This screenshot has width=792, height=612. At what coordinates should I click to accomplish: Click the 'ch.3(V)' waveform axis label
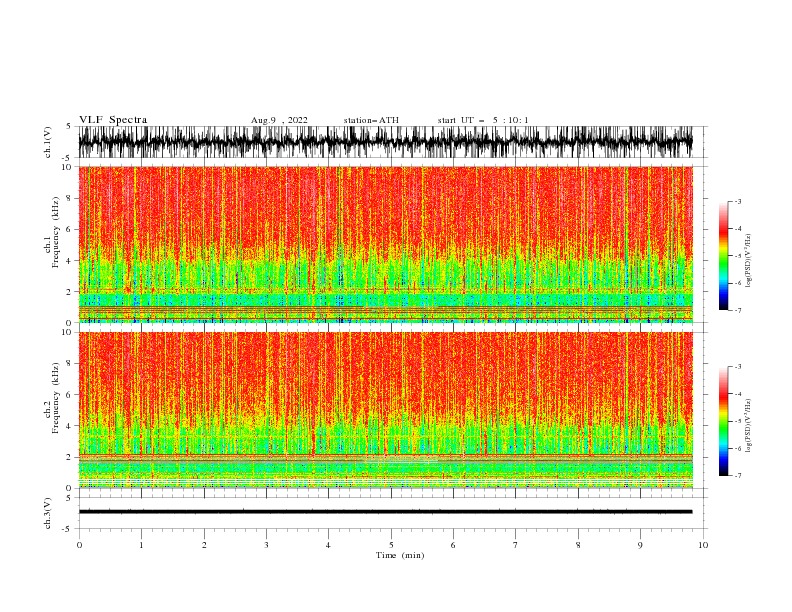tap(48, 513)
